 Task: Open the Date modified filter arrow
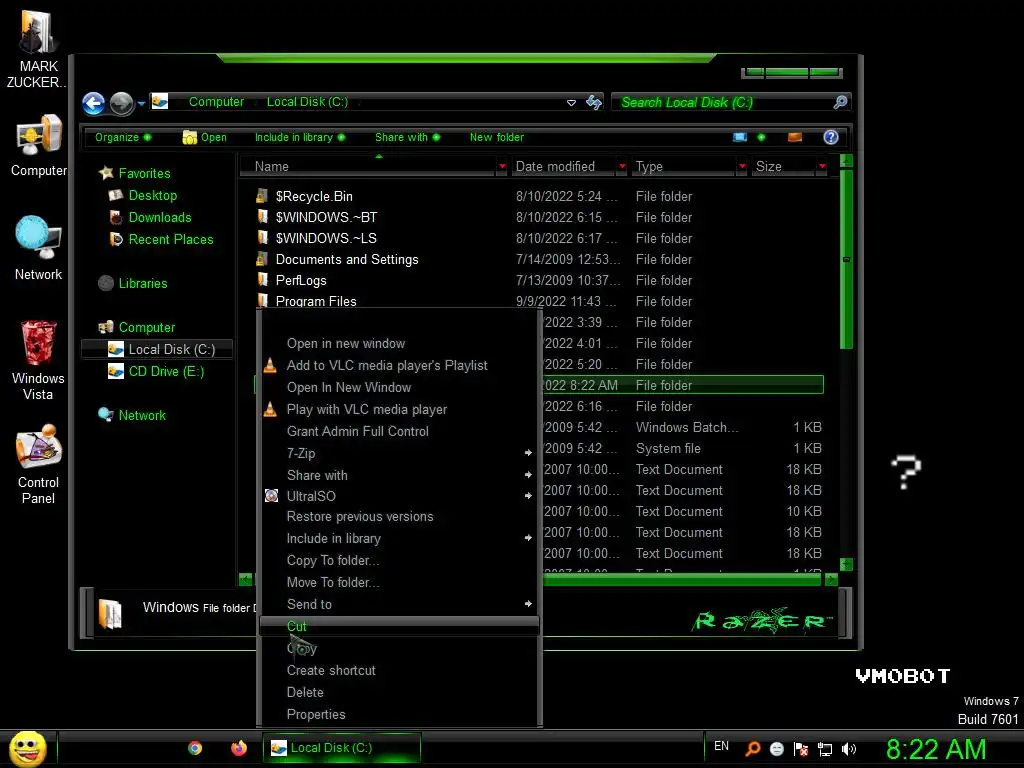click(622, 167)
